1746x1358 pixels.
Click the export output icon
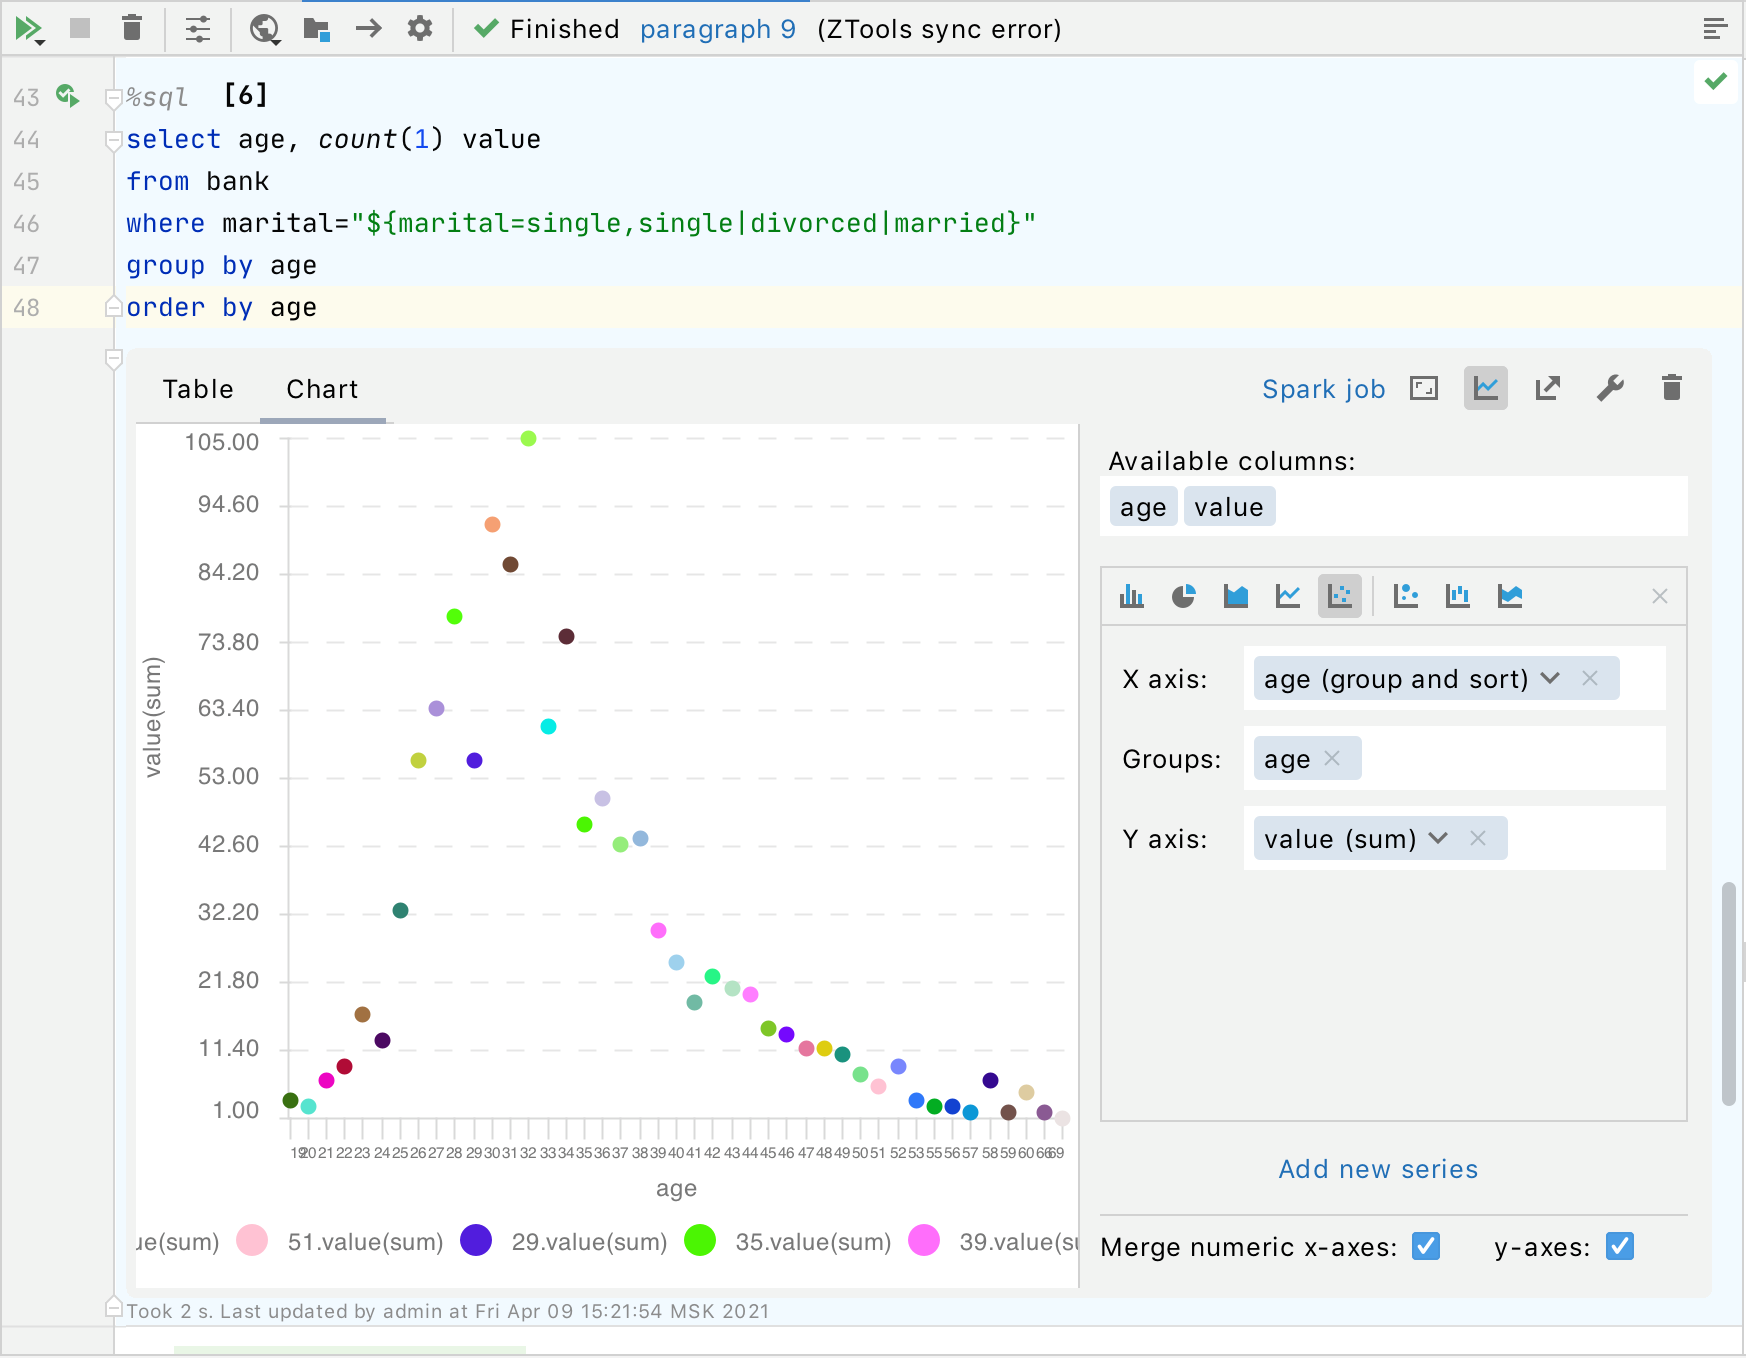click(x=1548, y=388)
